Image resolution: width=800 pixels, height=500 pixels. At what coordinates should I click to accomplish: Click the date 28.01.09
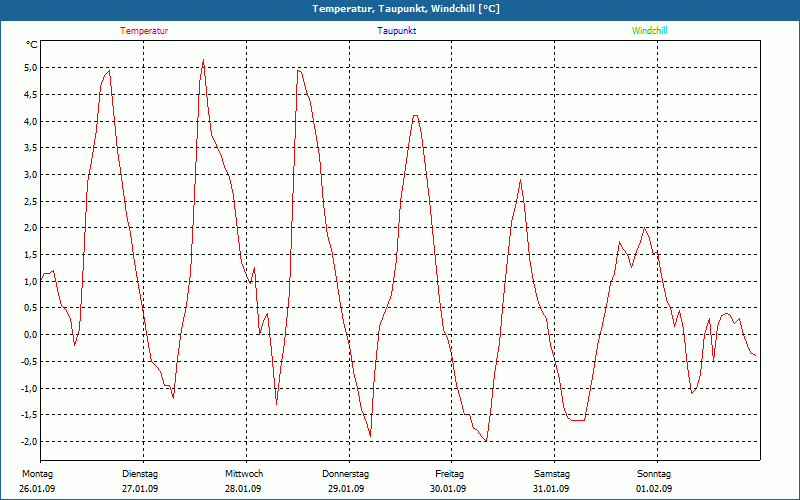tap(243, 489)
